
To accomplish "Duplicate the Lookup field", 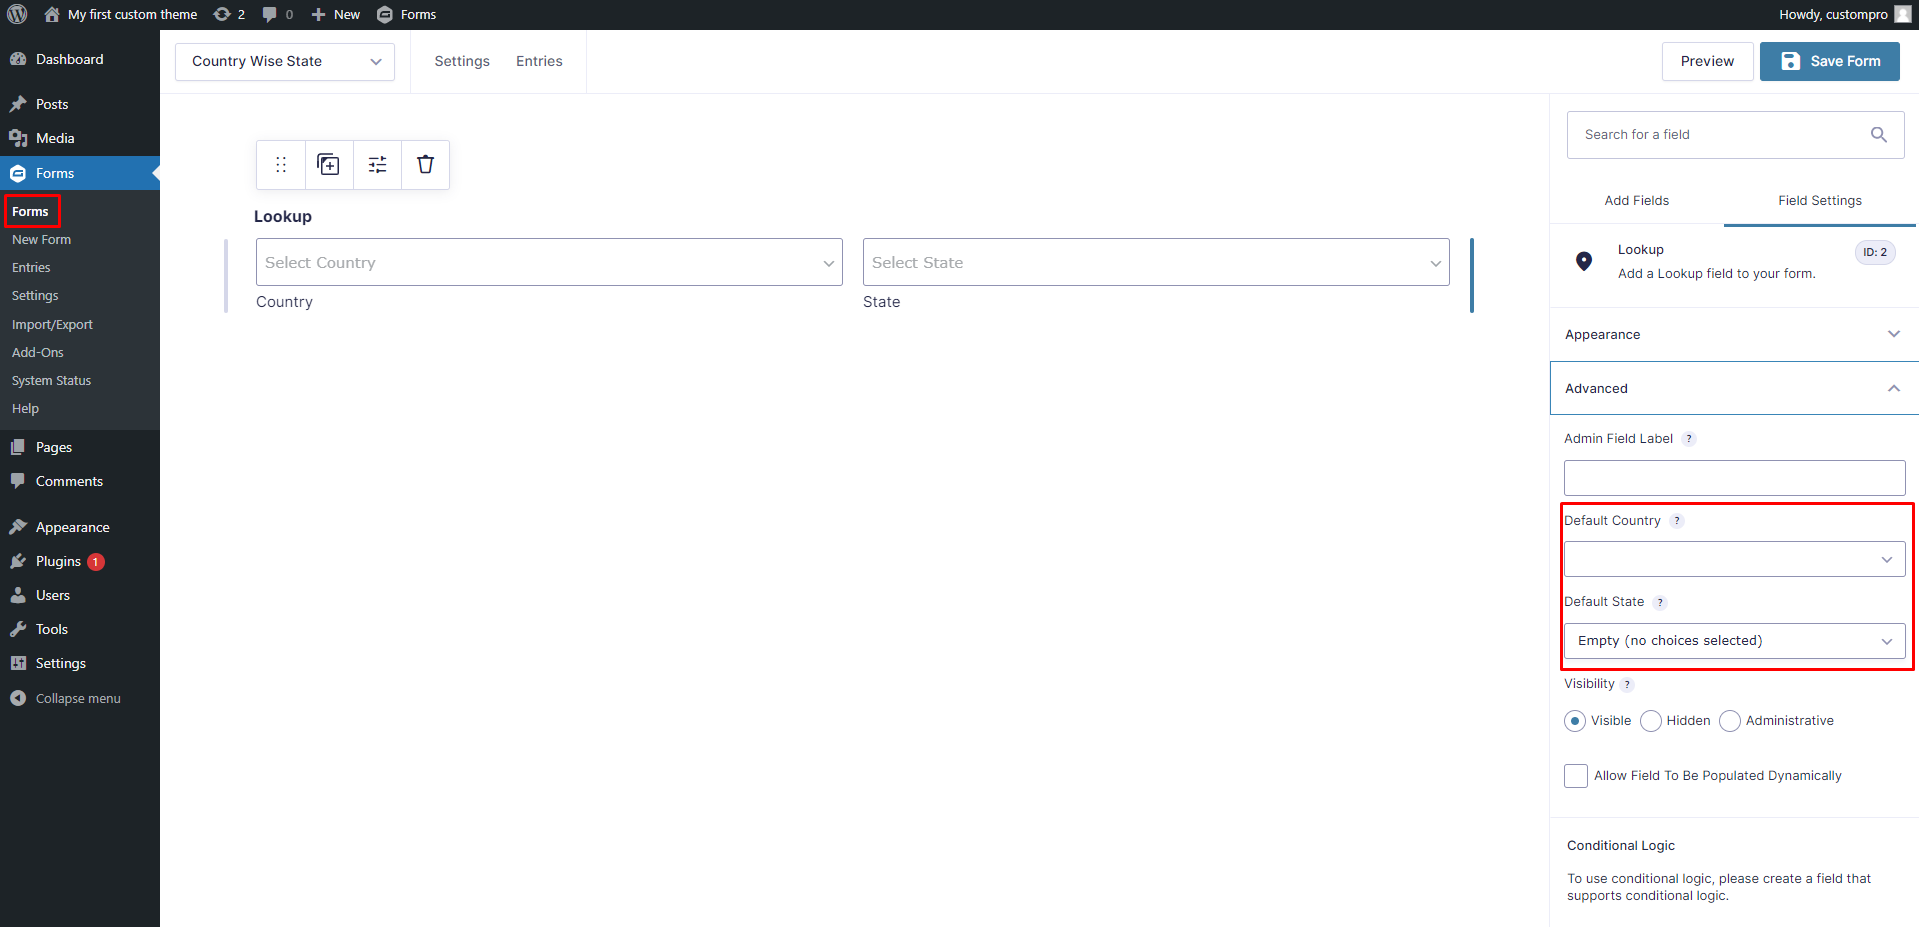I will 329,165.
